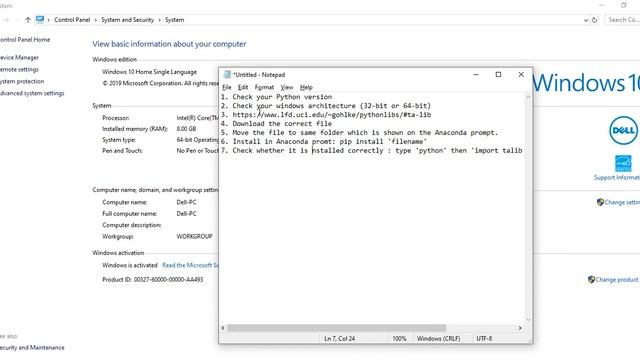This screenshot has height=360, width=640.
Task: Click 'Windows (CRLF)' status bar entry
Action: tap(438, 339)
